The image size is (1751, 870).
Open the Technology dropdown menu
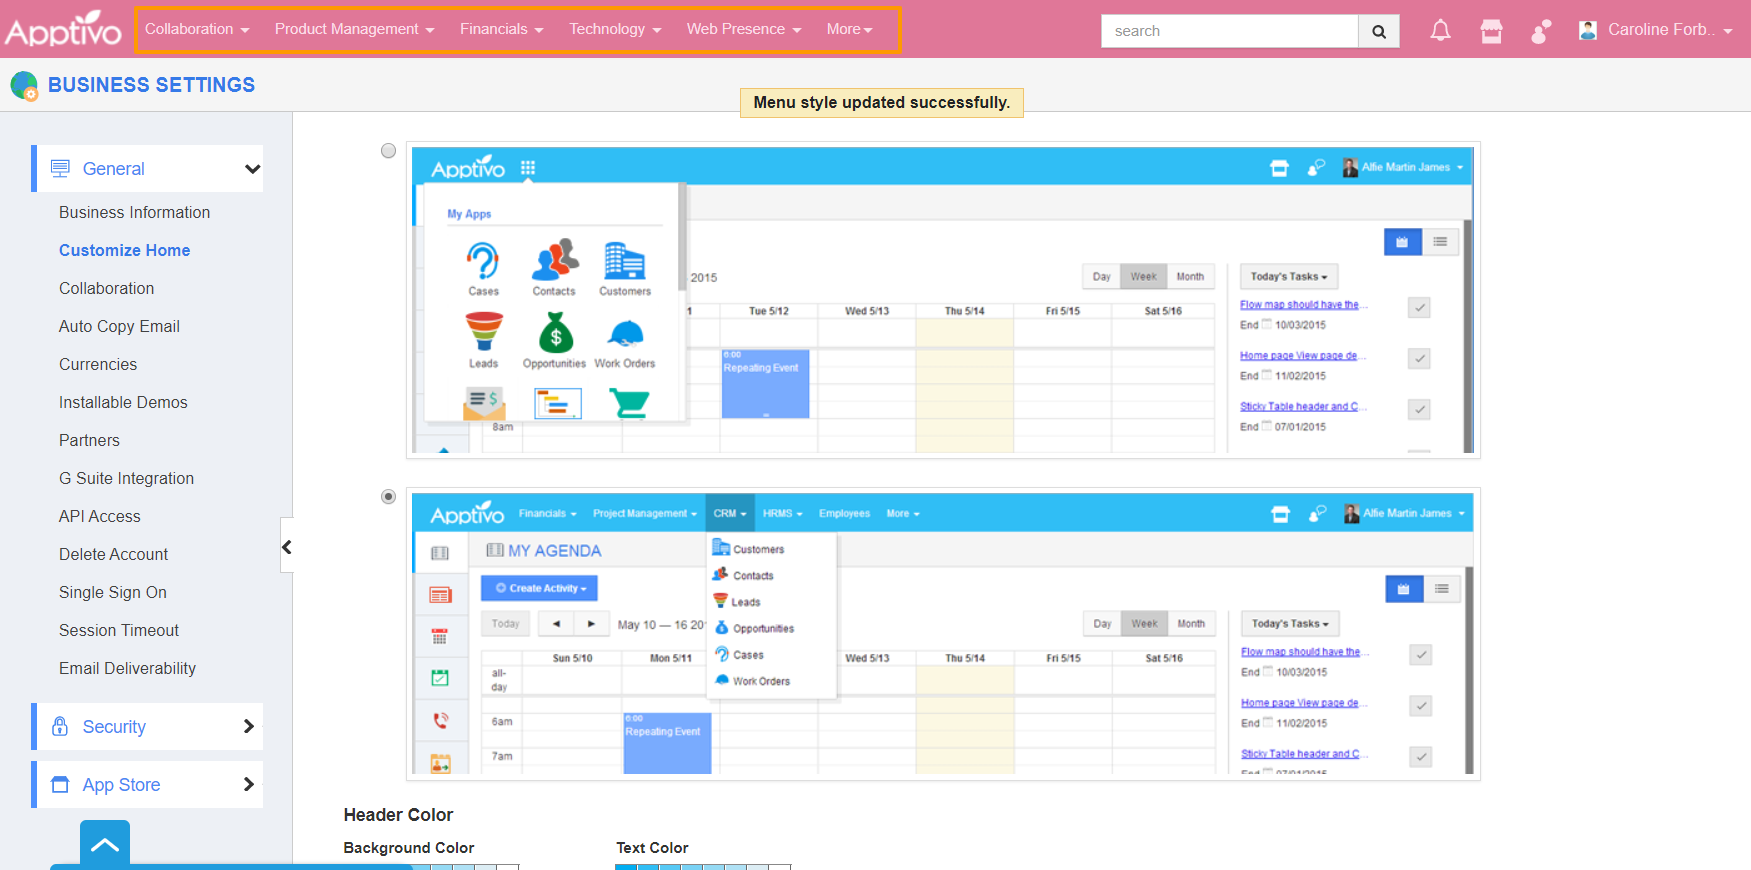point(615,29)
